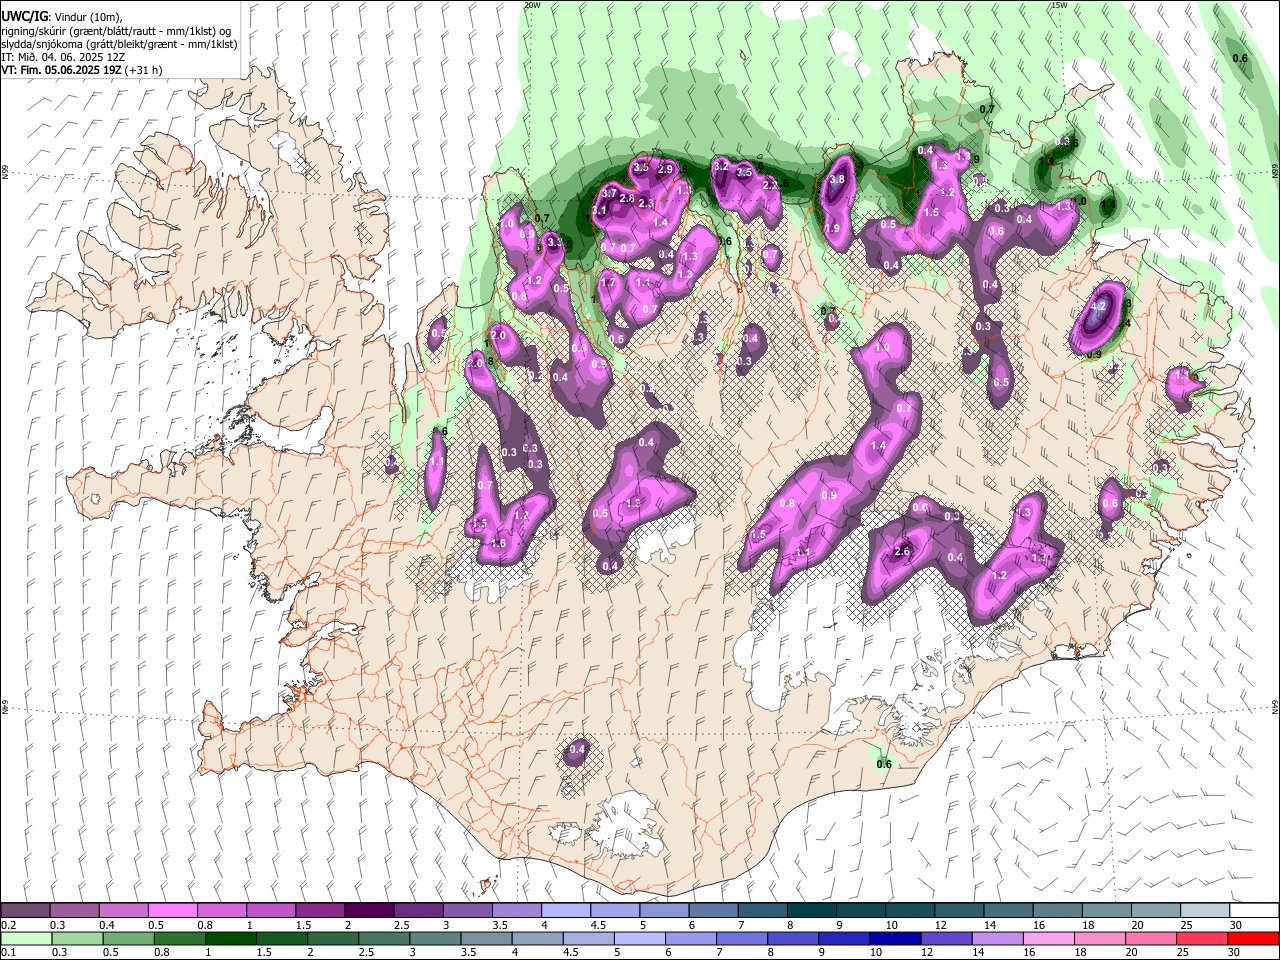
Task: Click the white 2.6 snowfall value
Action: tap(902, 552)
